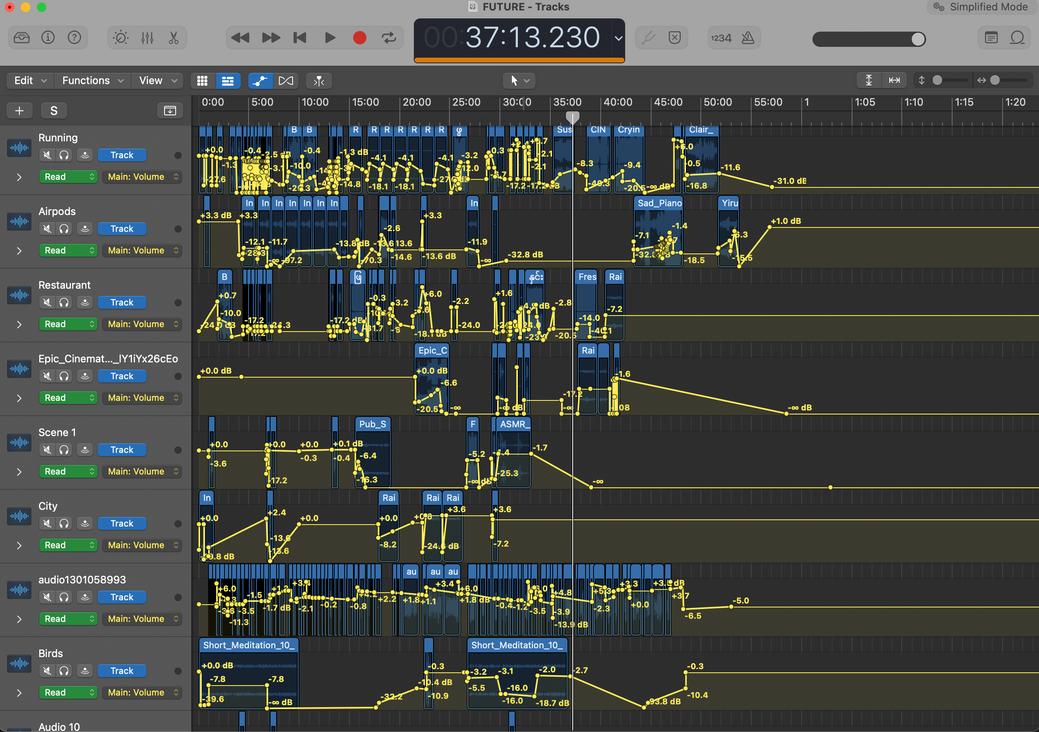Image resolution: width=1039 pixels, height=732 pixels.
Task: Click the playhead marker in ruler
Action: (573, 117)
